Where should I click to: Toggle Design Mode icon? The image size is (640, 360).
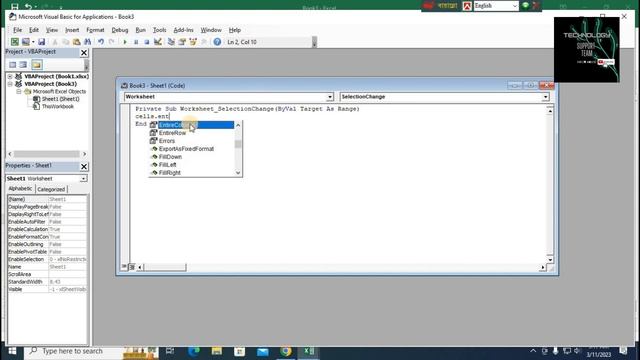tap(158, 42)
